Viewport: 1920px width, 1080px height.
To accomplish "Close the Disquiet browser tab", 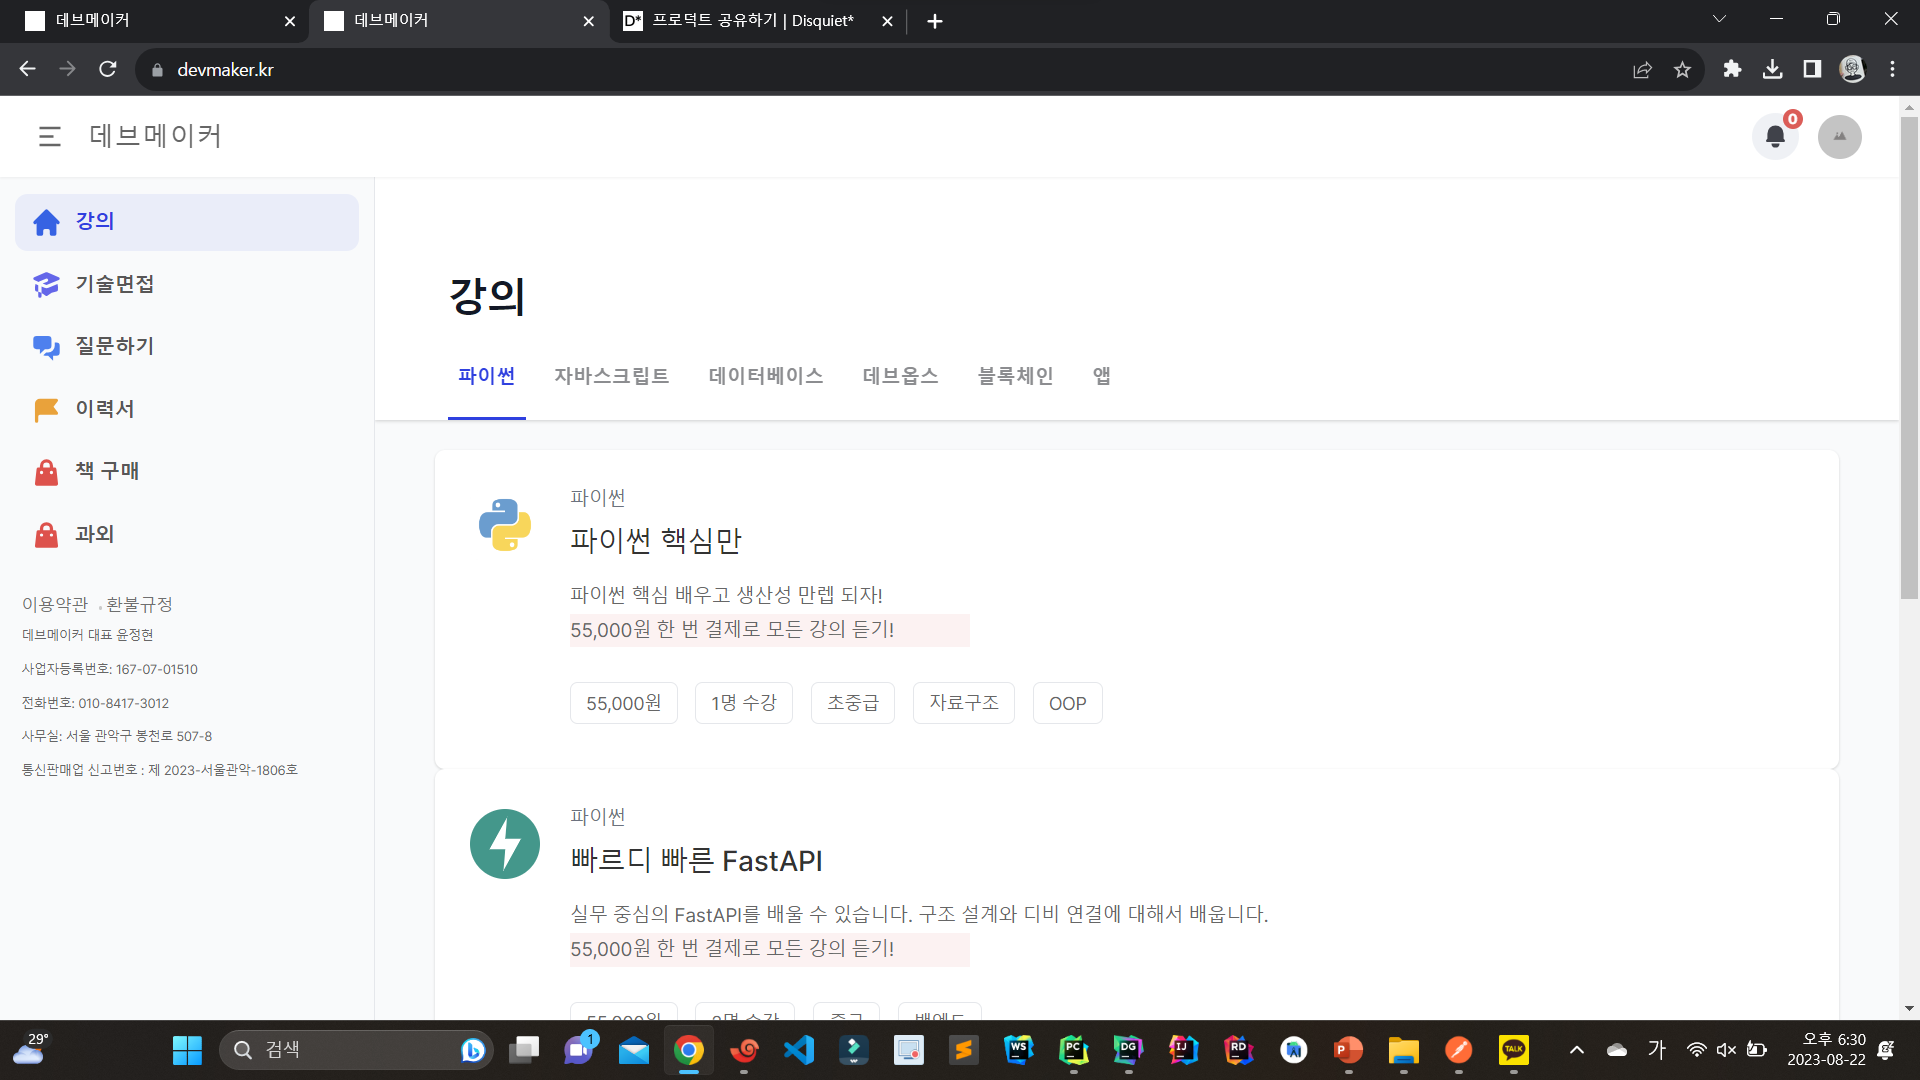I will pyautogui.click(x=887, y=21).
